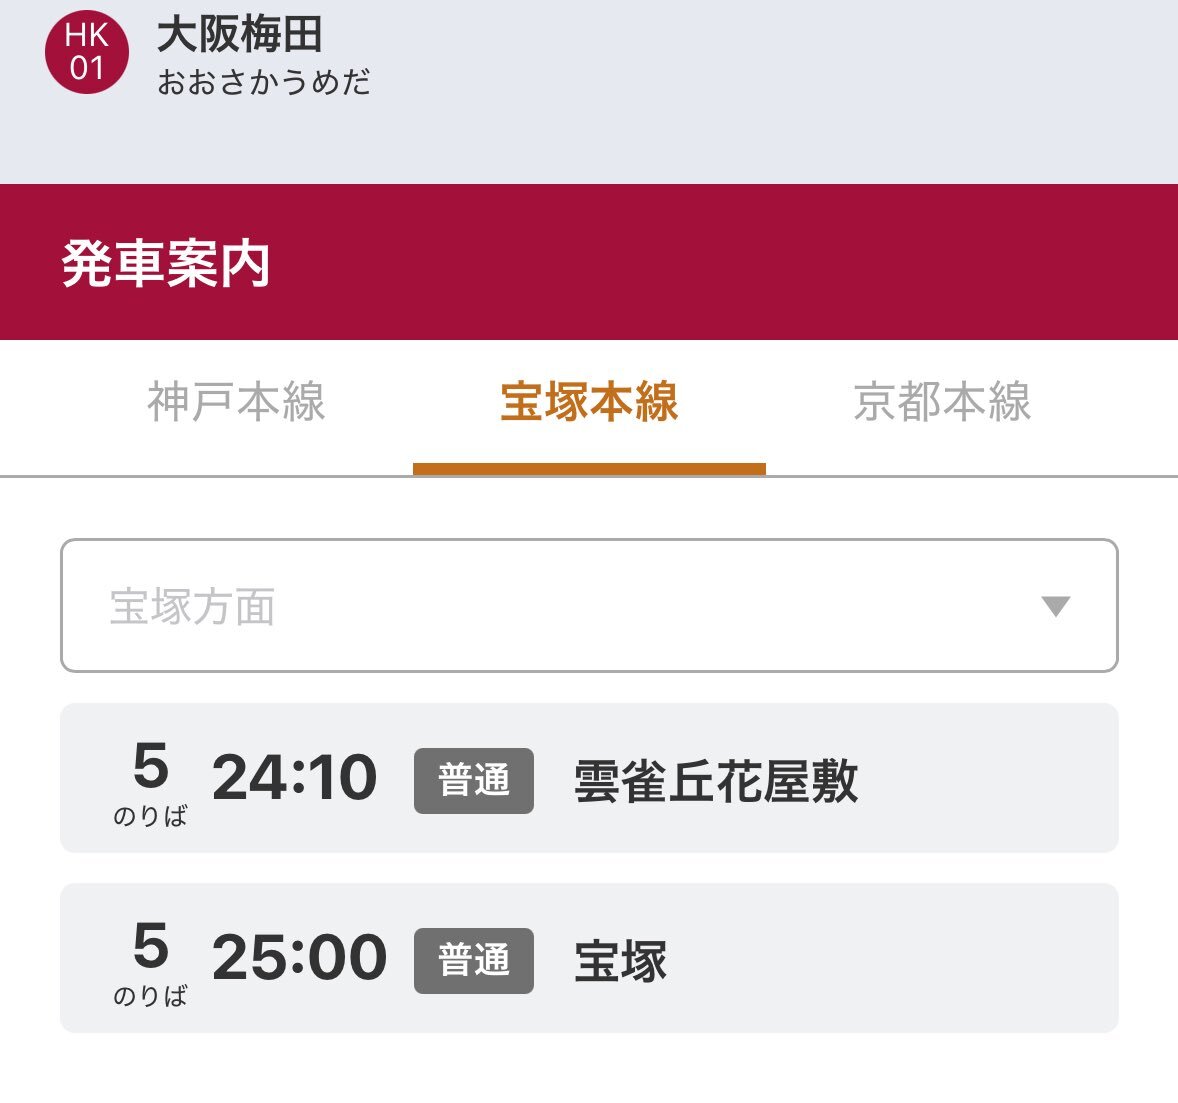The width and height of the screenshot is (1178, 1103).
Task: Click the 24:10 departure time
Action: 294,778
